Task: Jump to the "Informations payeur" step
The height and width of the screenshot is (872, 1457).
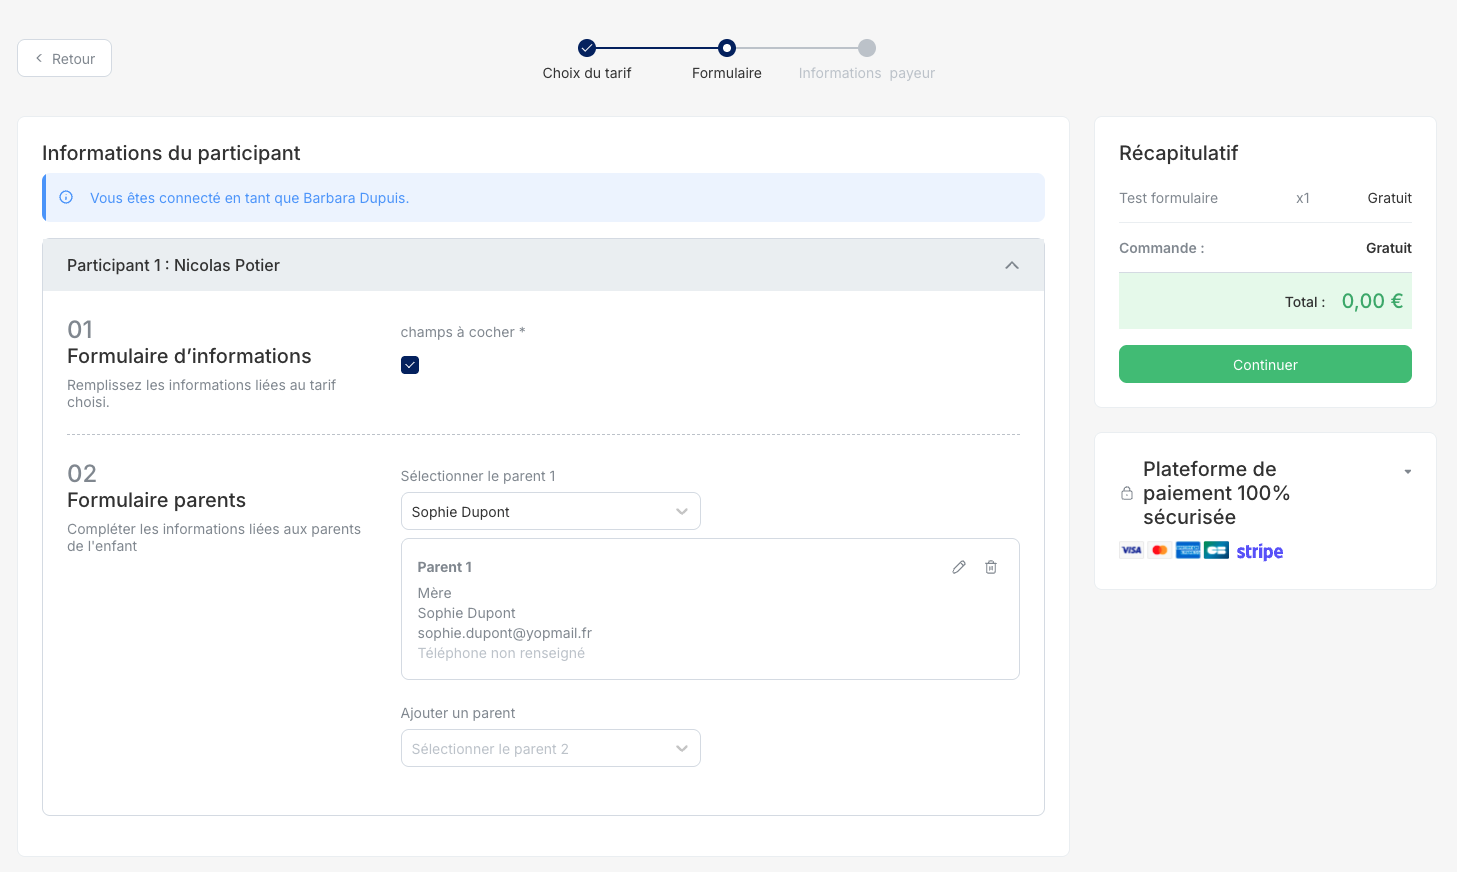Action: click(x=867, y=48)
